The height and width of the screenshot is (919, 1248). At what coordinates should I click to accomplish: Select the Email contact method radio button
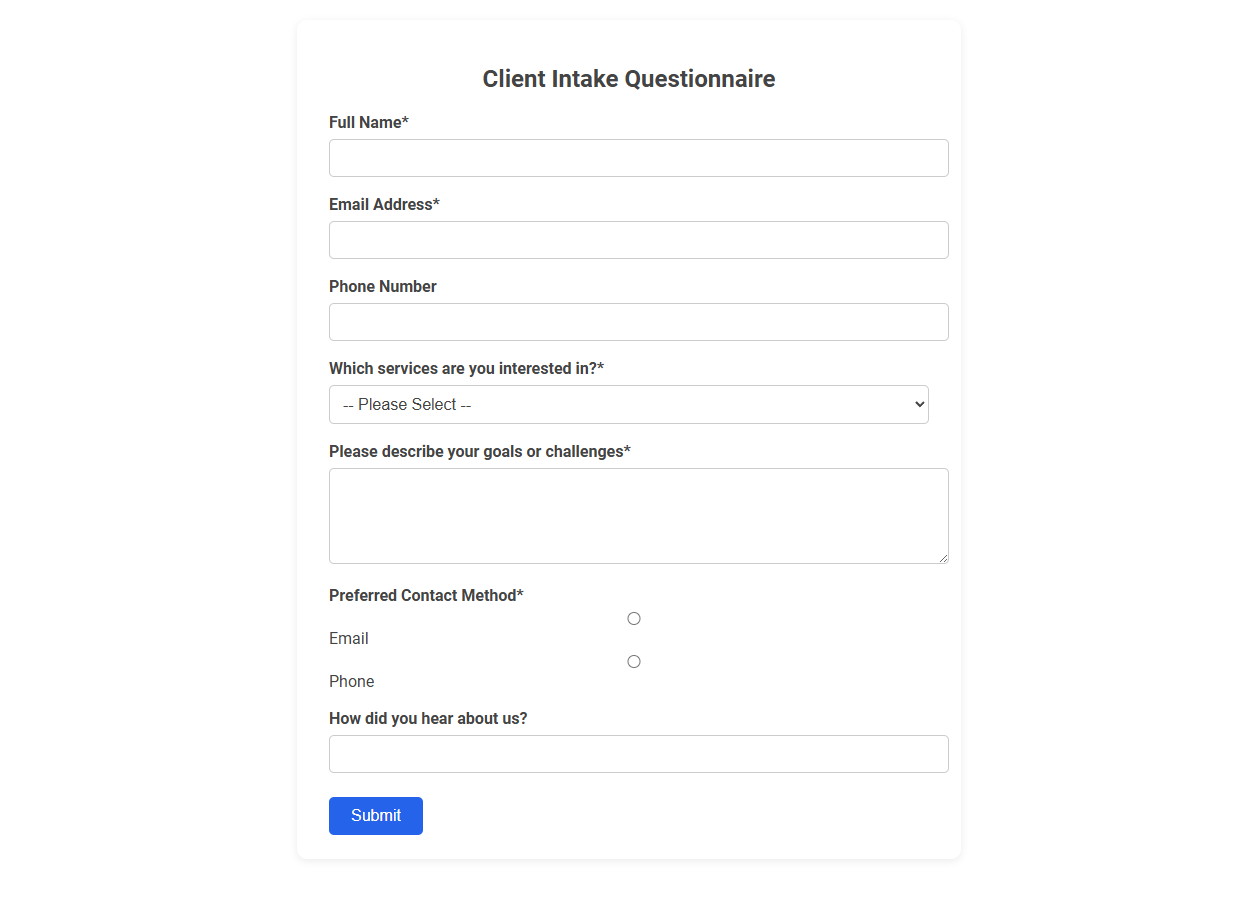(x=633, y=618)
